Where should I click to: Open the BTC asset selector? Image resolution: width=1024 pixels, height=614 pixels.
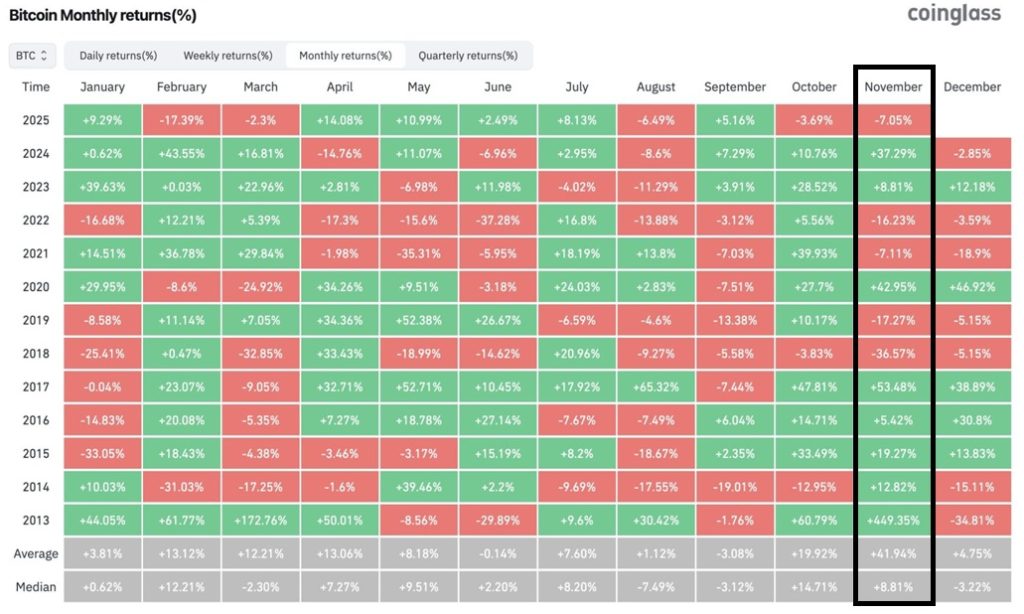31,56
